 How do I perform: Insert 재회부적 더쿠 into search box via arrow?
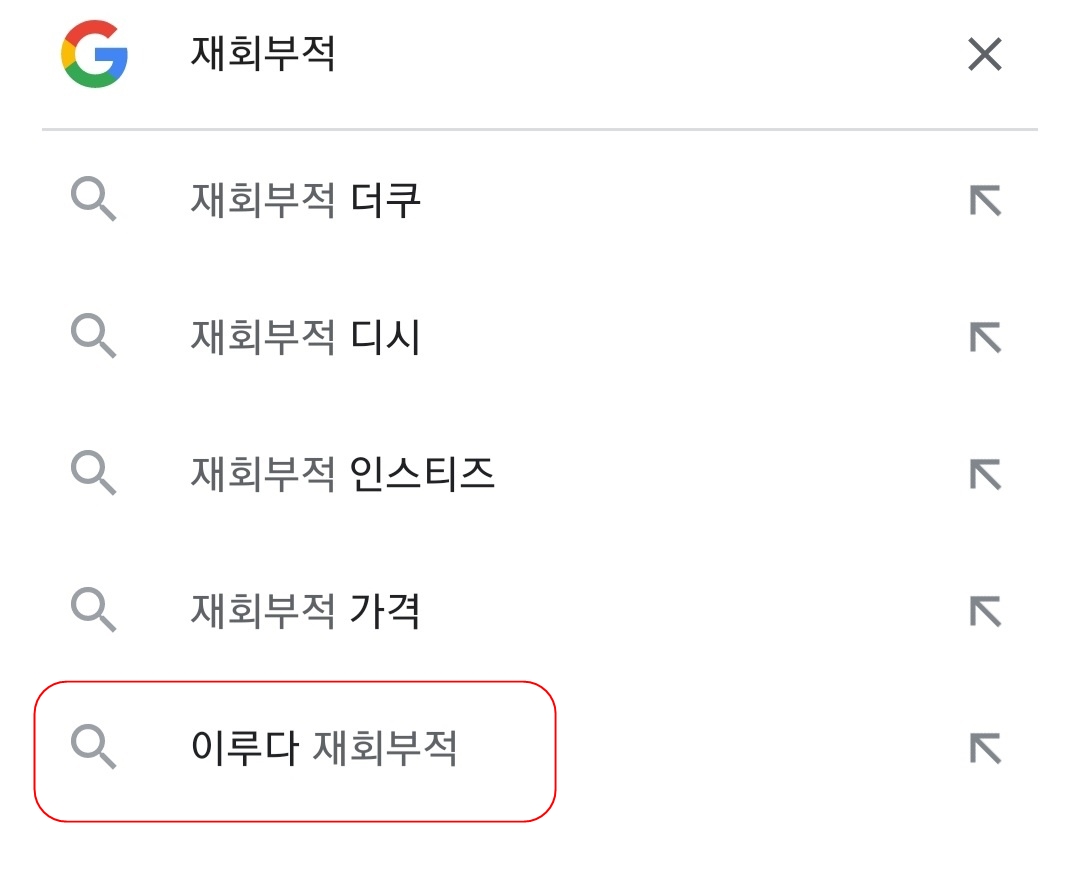tap(985, 202)
